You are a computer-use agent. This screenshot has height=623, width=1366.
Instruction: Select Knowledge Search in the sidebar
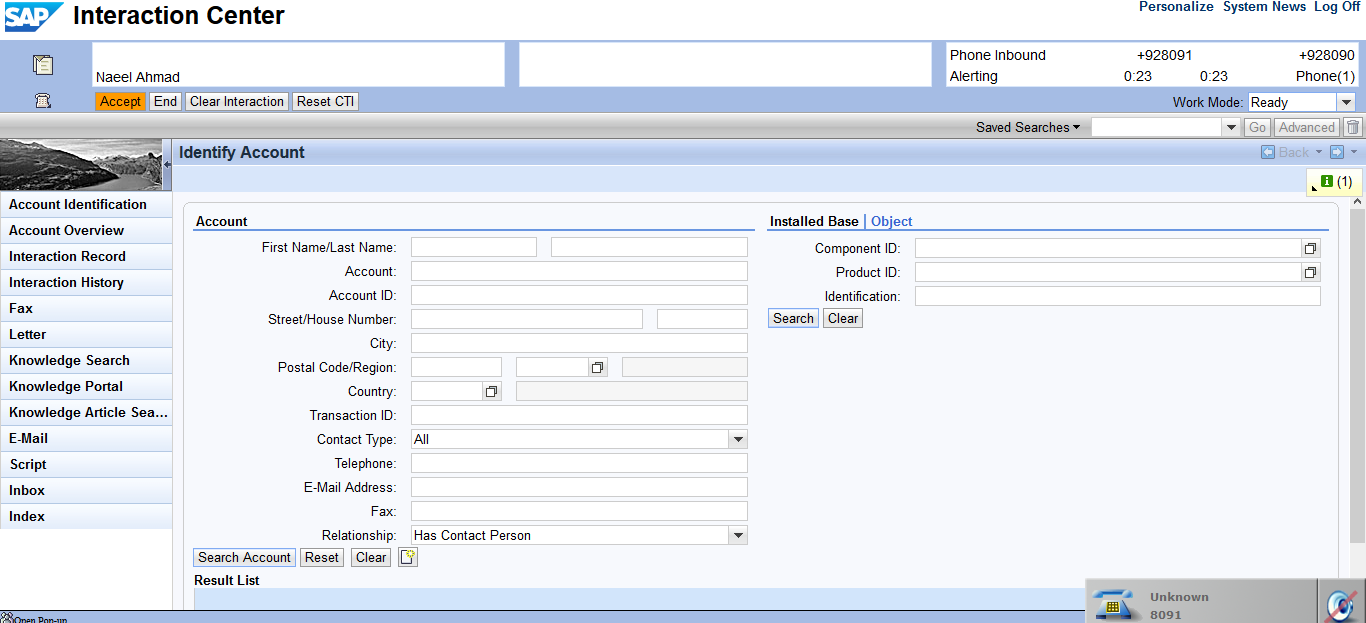[69, 360]
